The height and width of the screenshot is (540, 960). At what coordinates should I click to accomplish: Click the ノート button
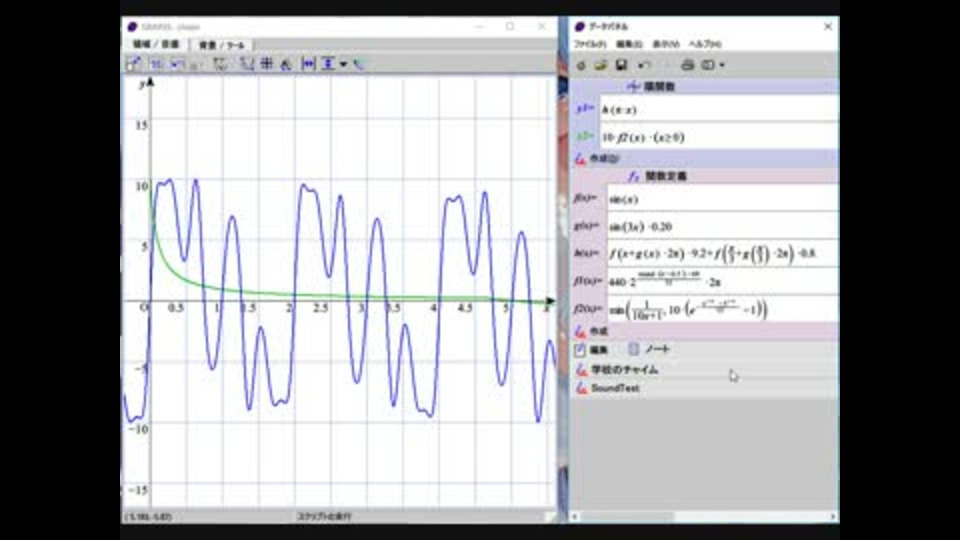[x=650, y=350]
